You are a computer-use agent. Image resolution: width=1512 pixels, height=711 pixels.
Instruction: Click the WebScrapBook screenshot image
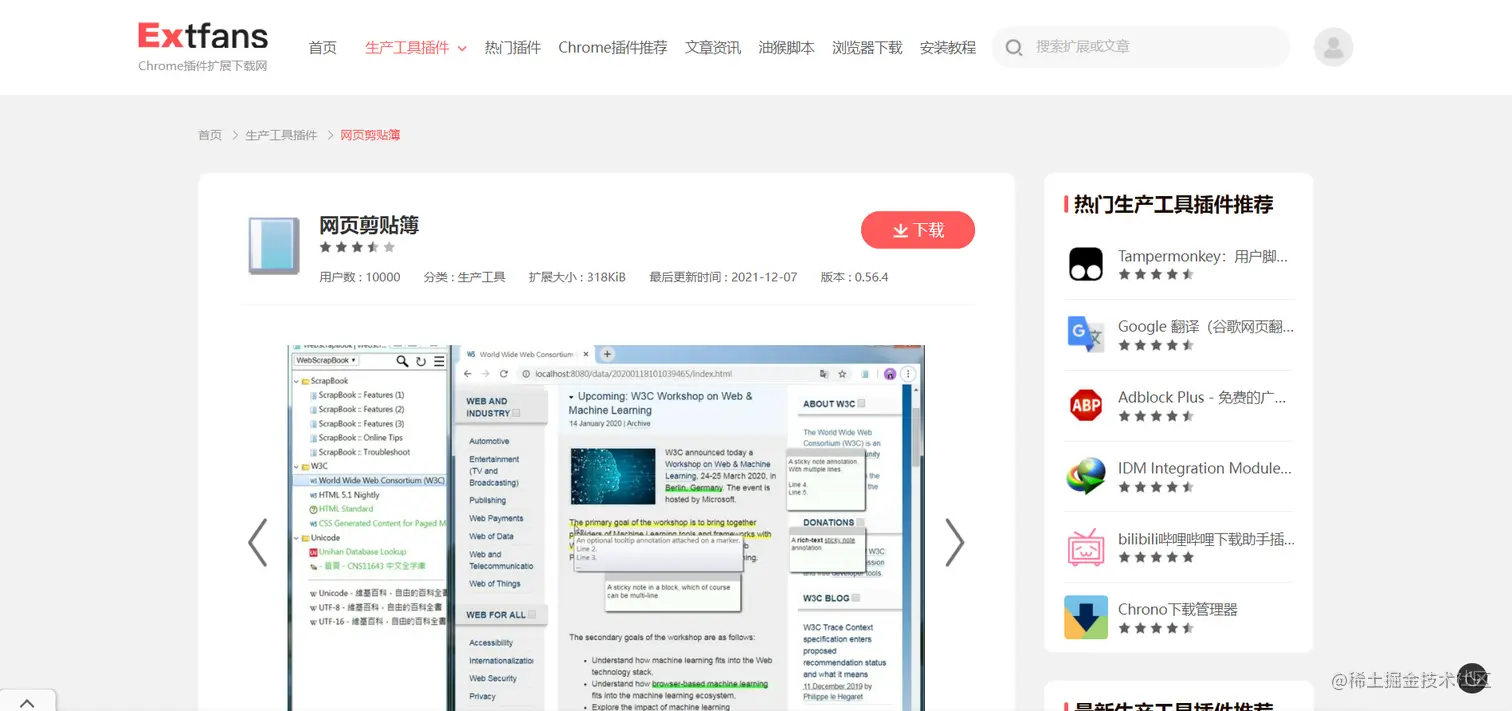click(x=606, y=528)
